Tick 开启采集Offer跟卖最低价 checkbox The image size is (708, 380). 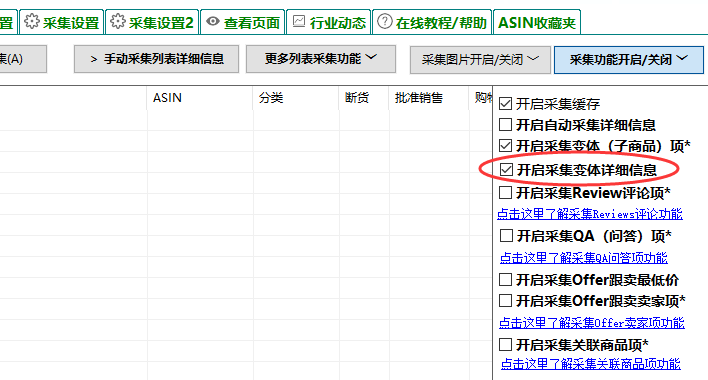click(x=505, y=280)
